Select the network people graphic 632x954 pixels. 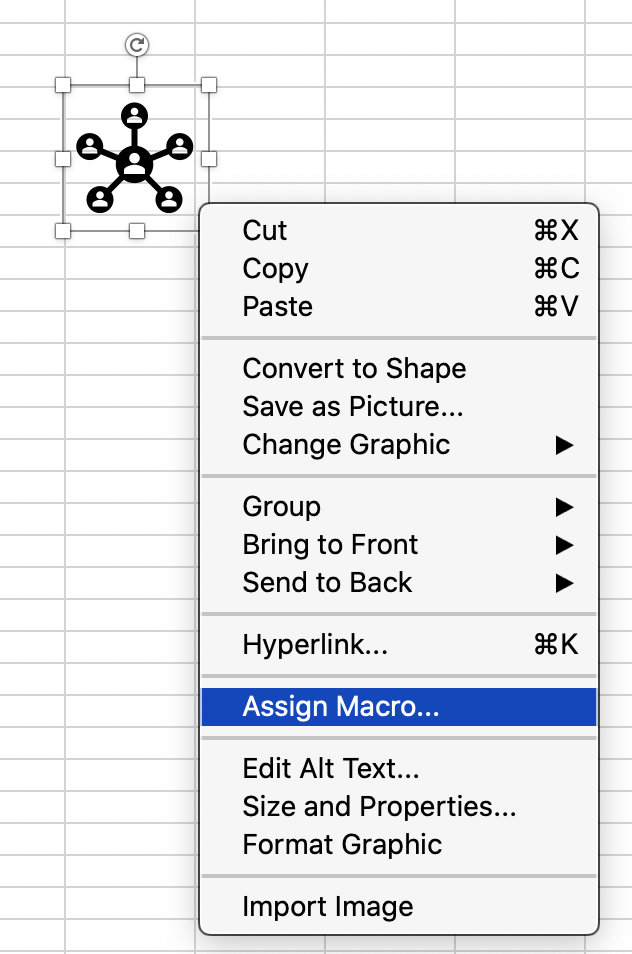point(134,158)
